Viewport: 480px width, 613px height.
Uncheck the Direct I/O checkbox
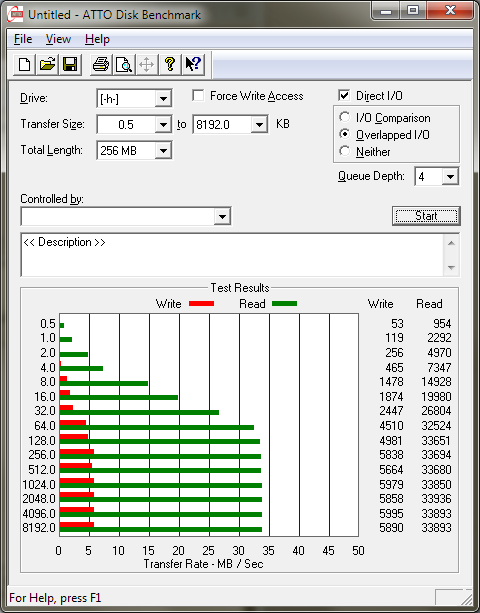[344, 95]
